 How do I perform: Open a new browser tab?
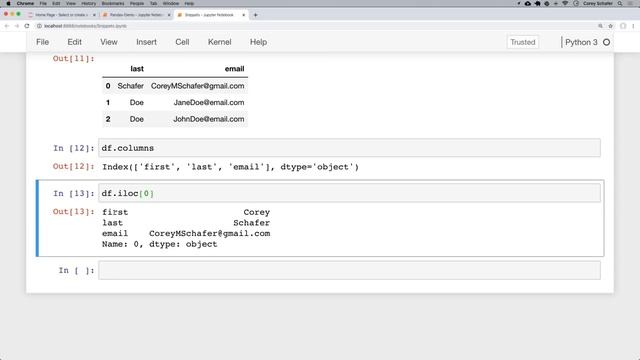(256, 15)
